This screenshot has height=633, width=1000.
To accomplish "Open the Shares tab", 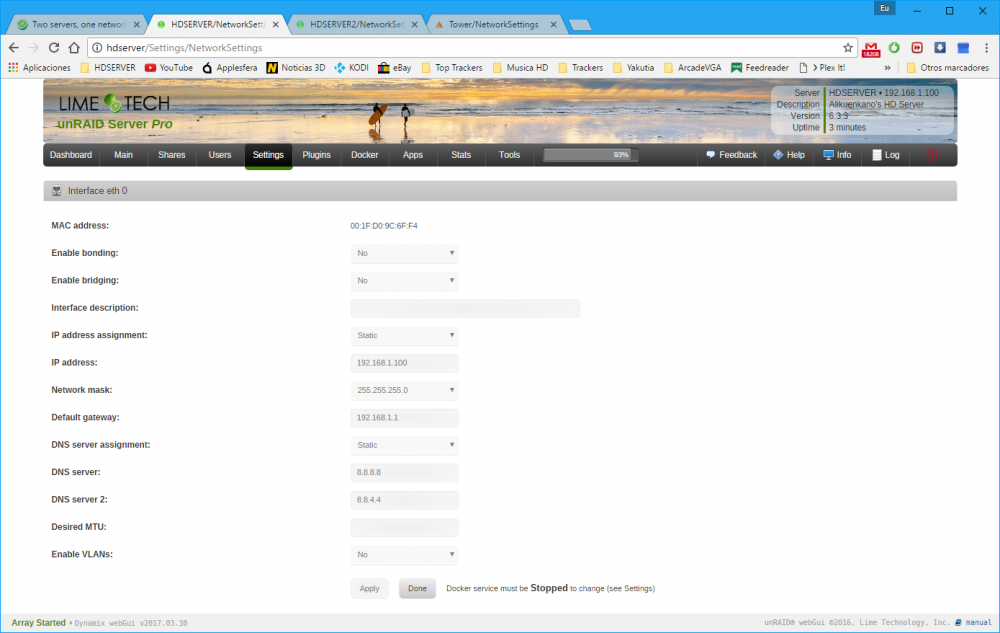I will click(172, 155).
